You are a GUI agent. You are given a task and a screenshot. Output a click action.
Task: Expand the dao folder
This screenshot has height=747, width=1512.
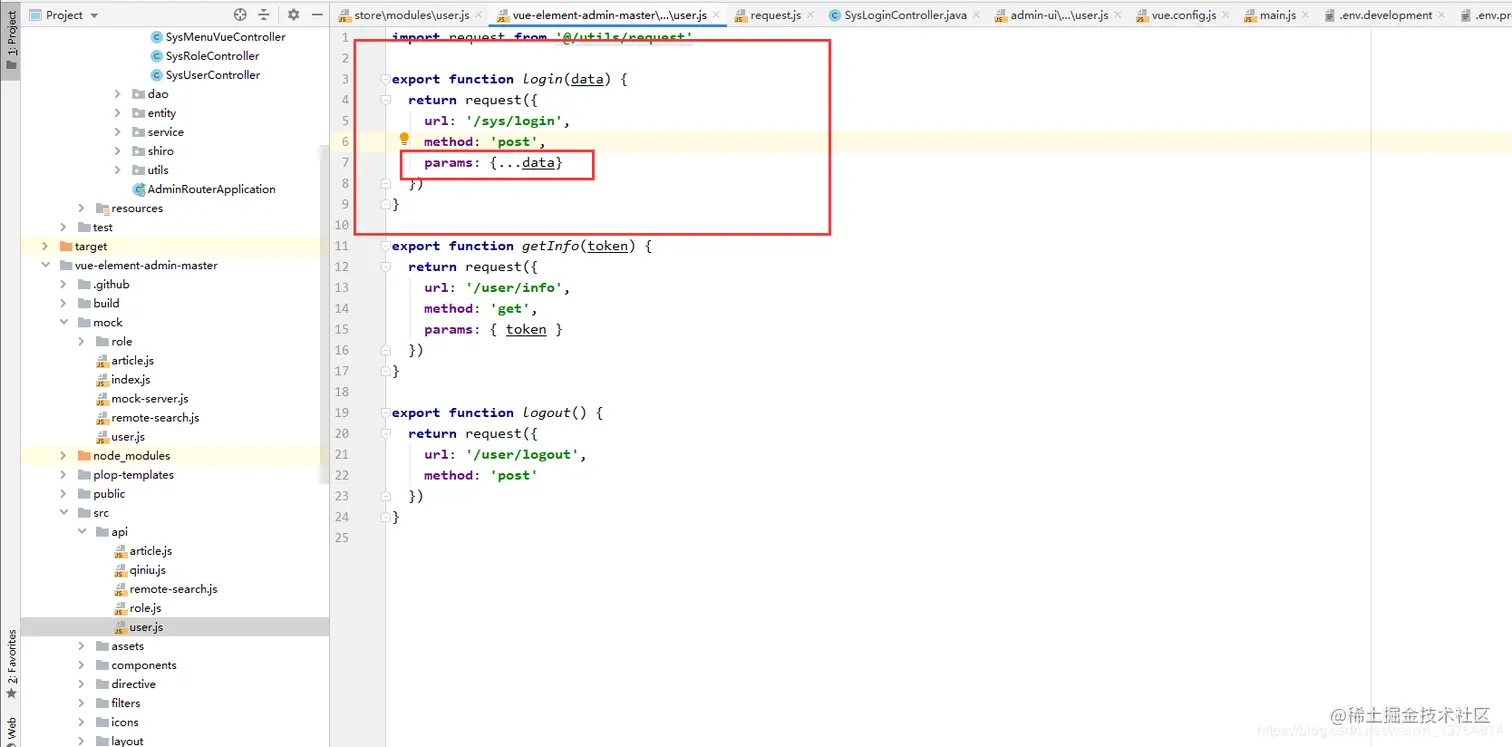point(118,94)
